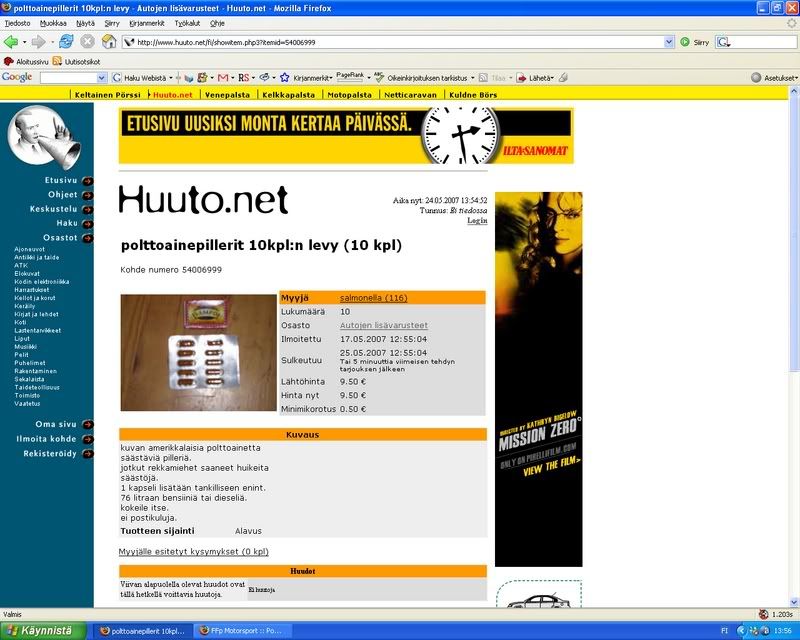Image resolution: width=800 pixels, height=640 pixels.
Task: Click the FI language indicator in system tray
Action: 724,631
